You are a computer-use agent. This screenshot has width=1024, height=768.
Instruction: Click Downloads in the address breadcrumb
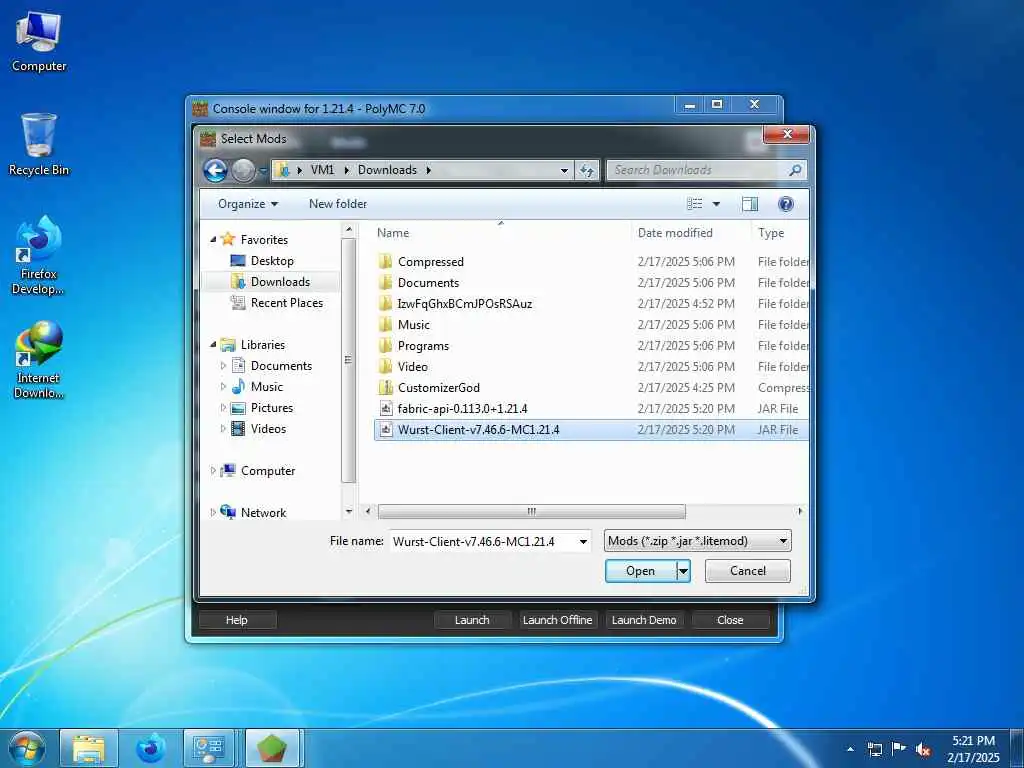387,170
